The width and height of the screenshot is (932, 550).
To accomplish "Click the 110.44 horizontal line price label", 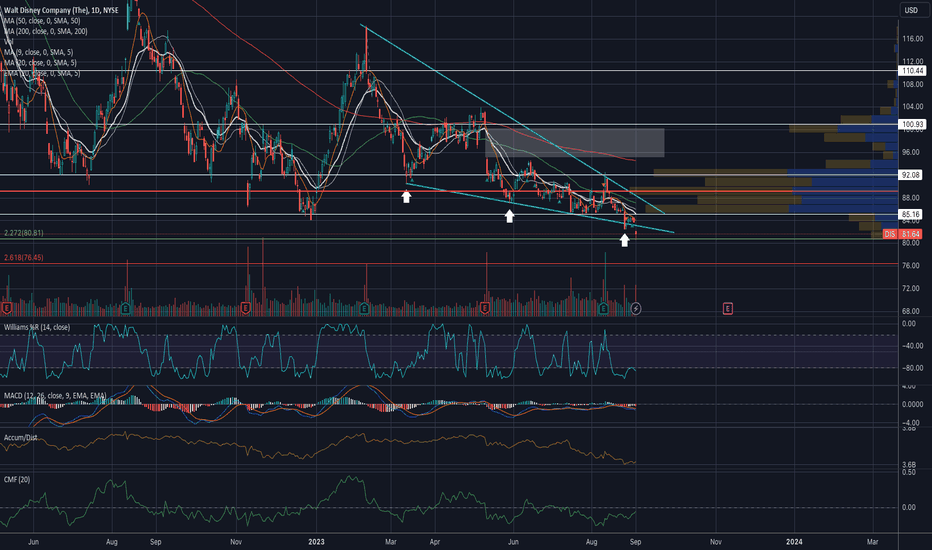I will [x=912, y=71].
